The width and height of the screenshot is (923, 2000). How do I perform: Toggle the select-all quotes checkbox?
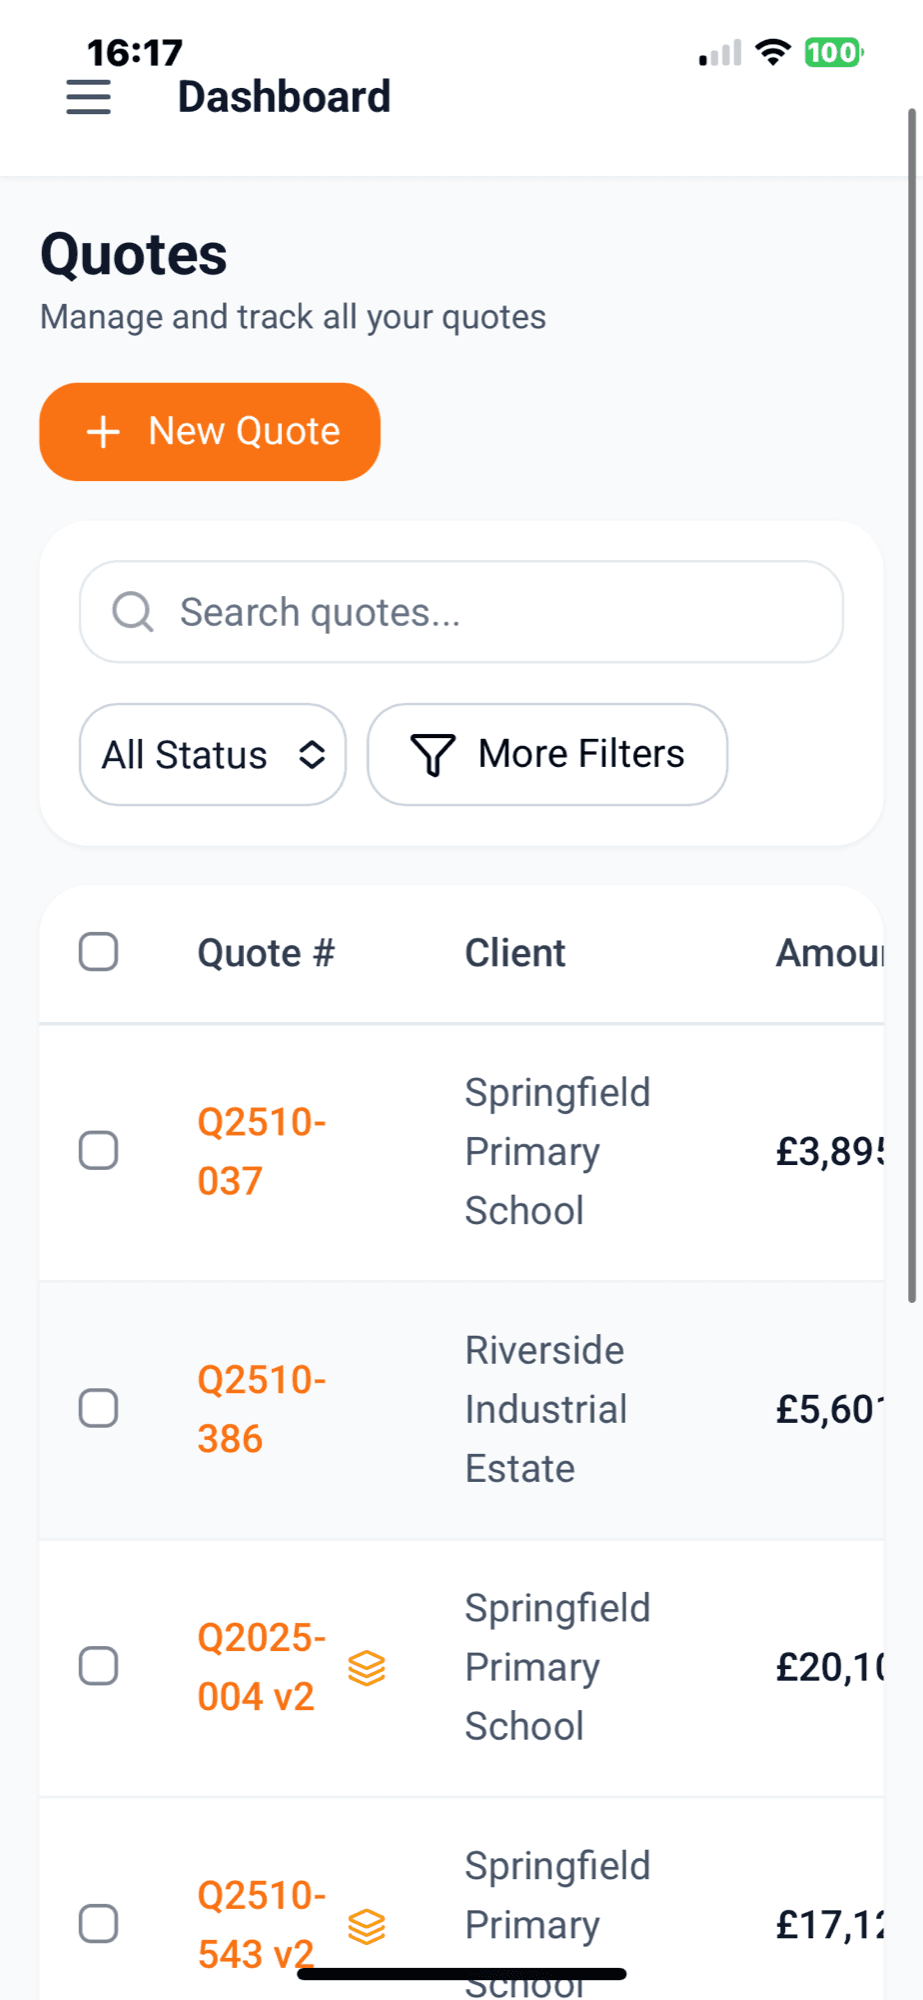(99, 952)
